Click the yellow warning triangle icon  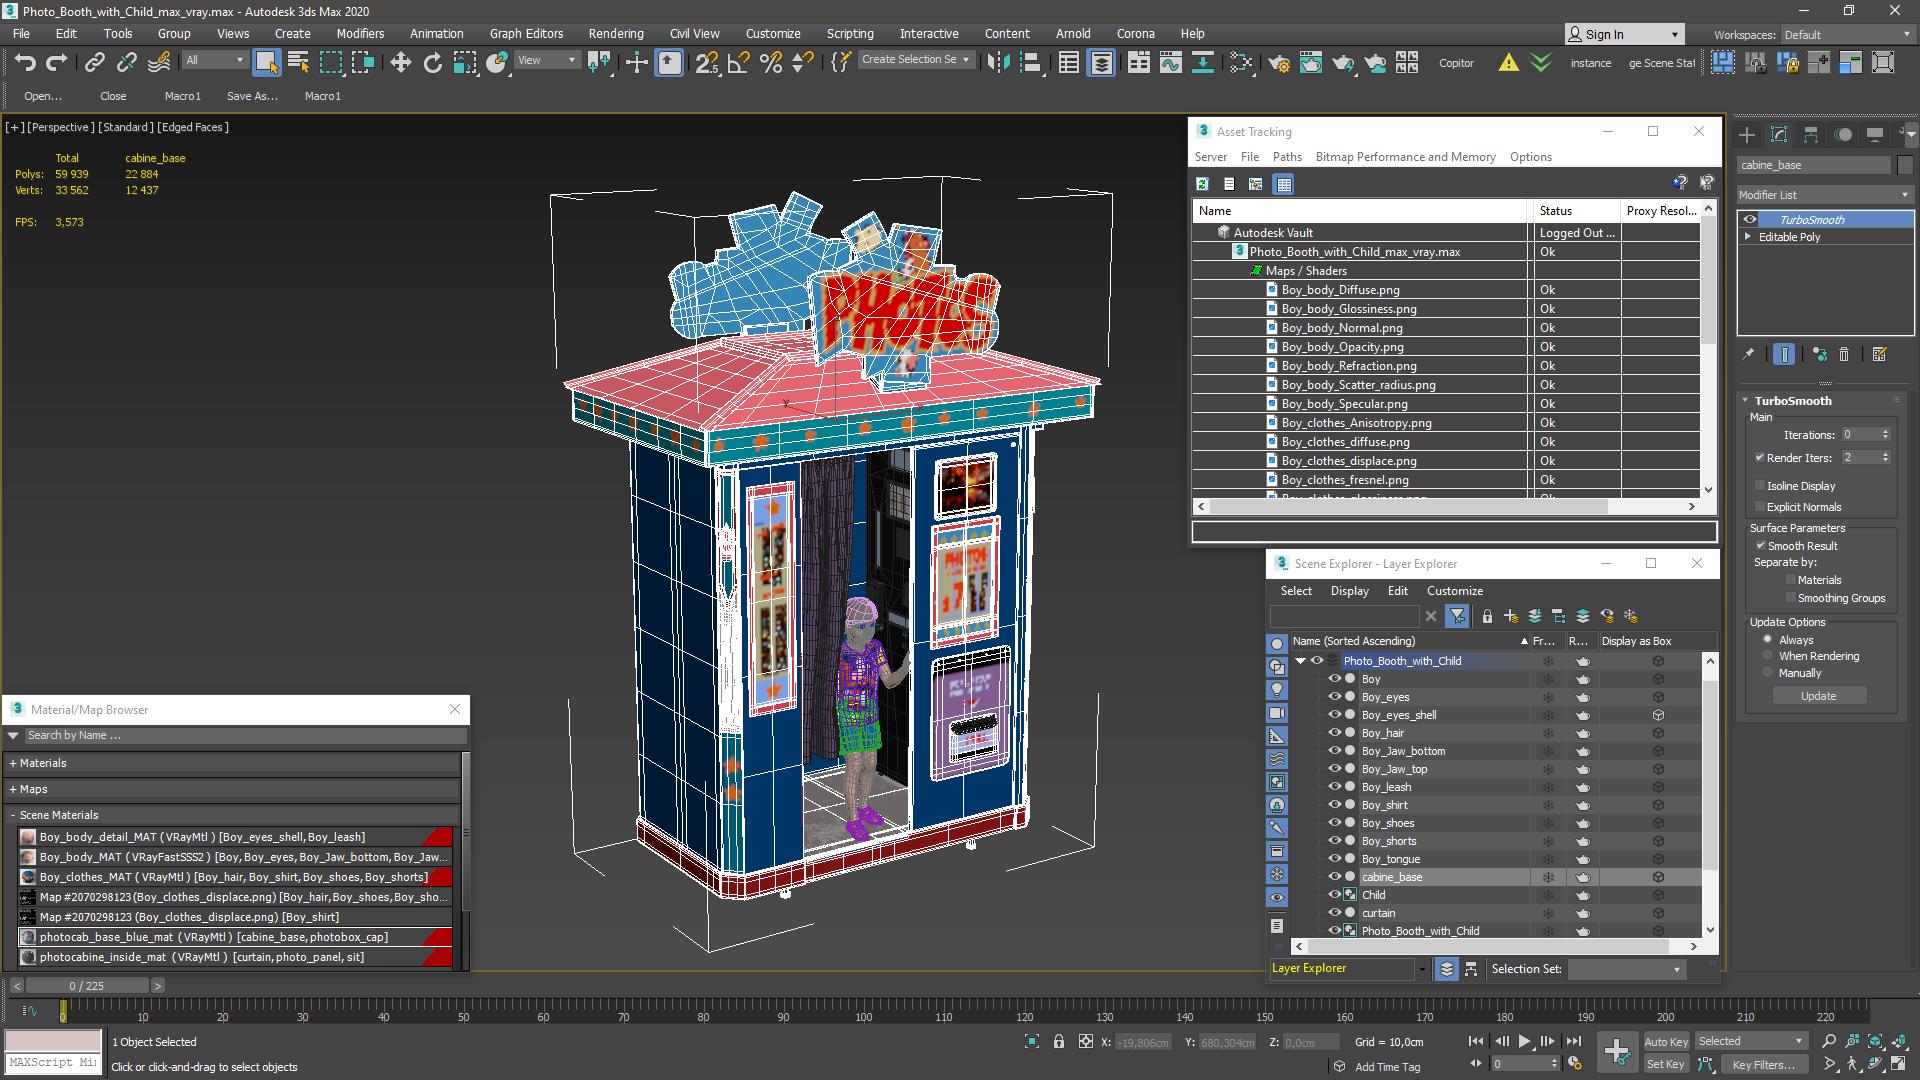click(1508, 62)
